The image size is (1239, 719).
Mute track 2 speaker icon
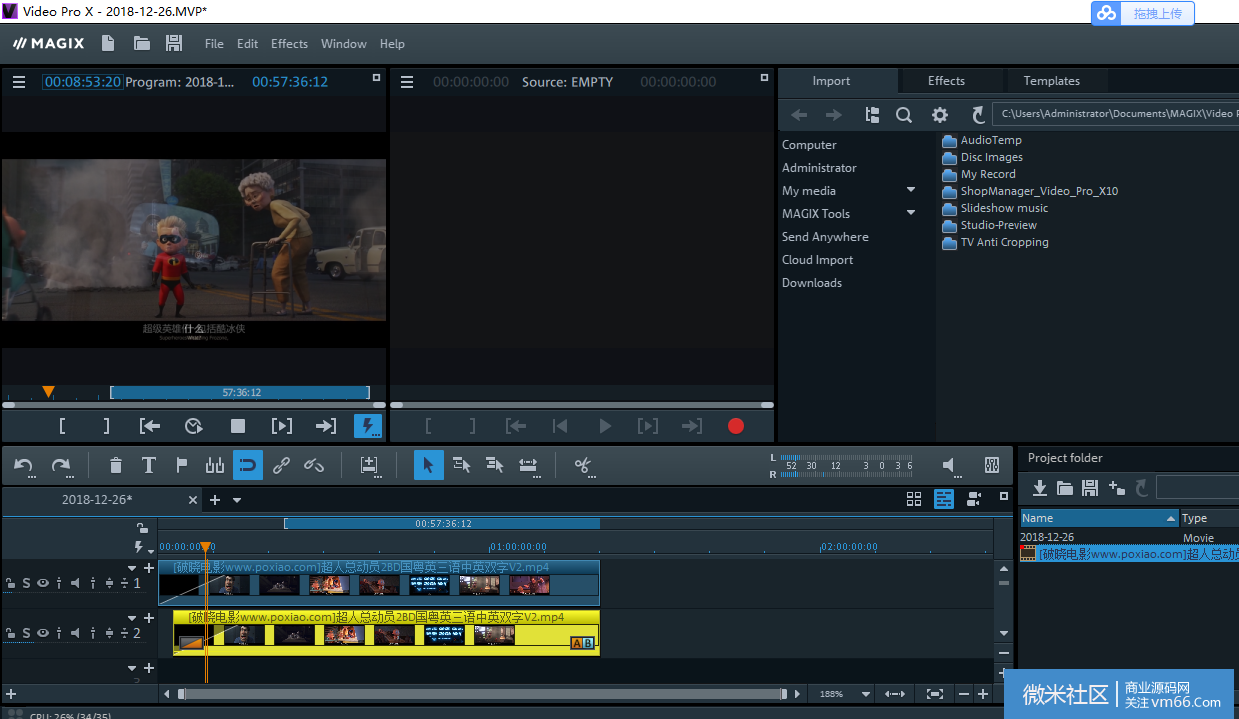click(x=75, y=633)
